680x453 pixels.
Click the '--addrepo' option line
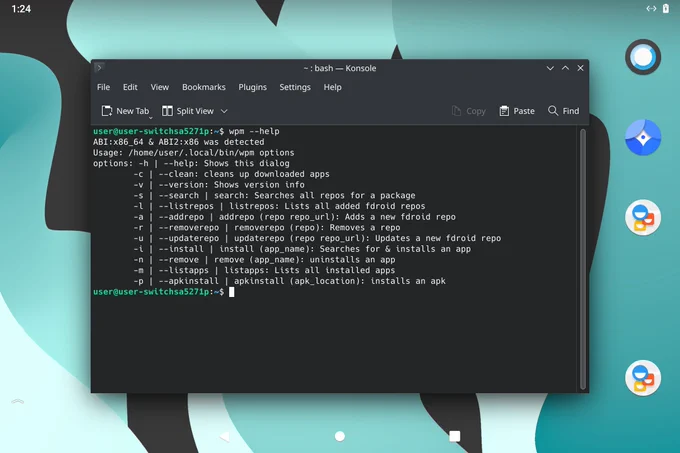[294, 217]
